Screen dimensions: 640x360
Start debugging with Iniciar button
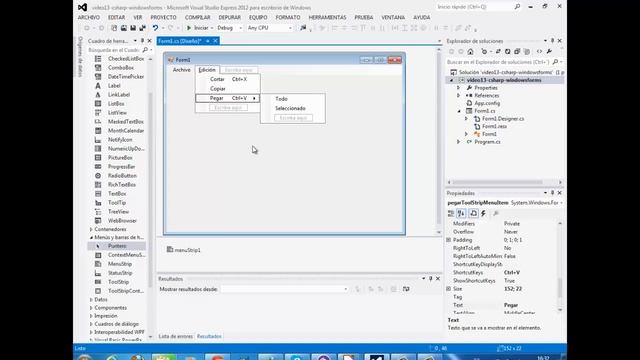pos(198,28)
